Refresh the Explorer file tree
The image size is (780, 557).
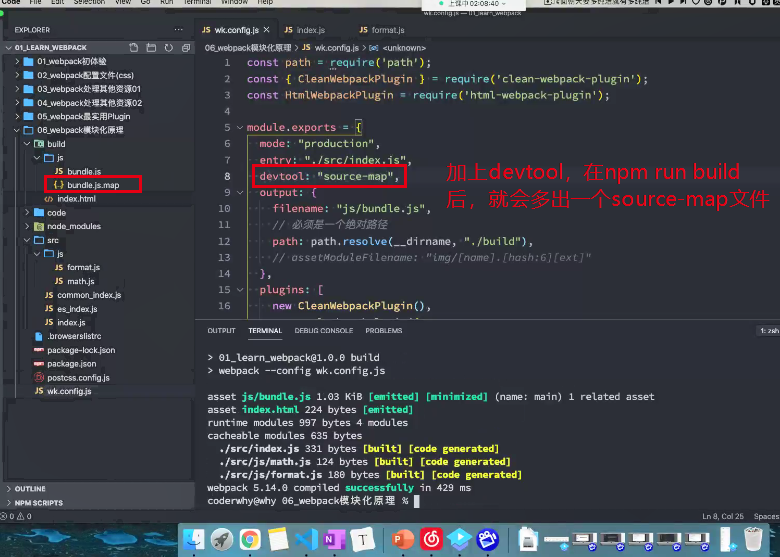pos(169,48)
